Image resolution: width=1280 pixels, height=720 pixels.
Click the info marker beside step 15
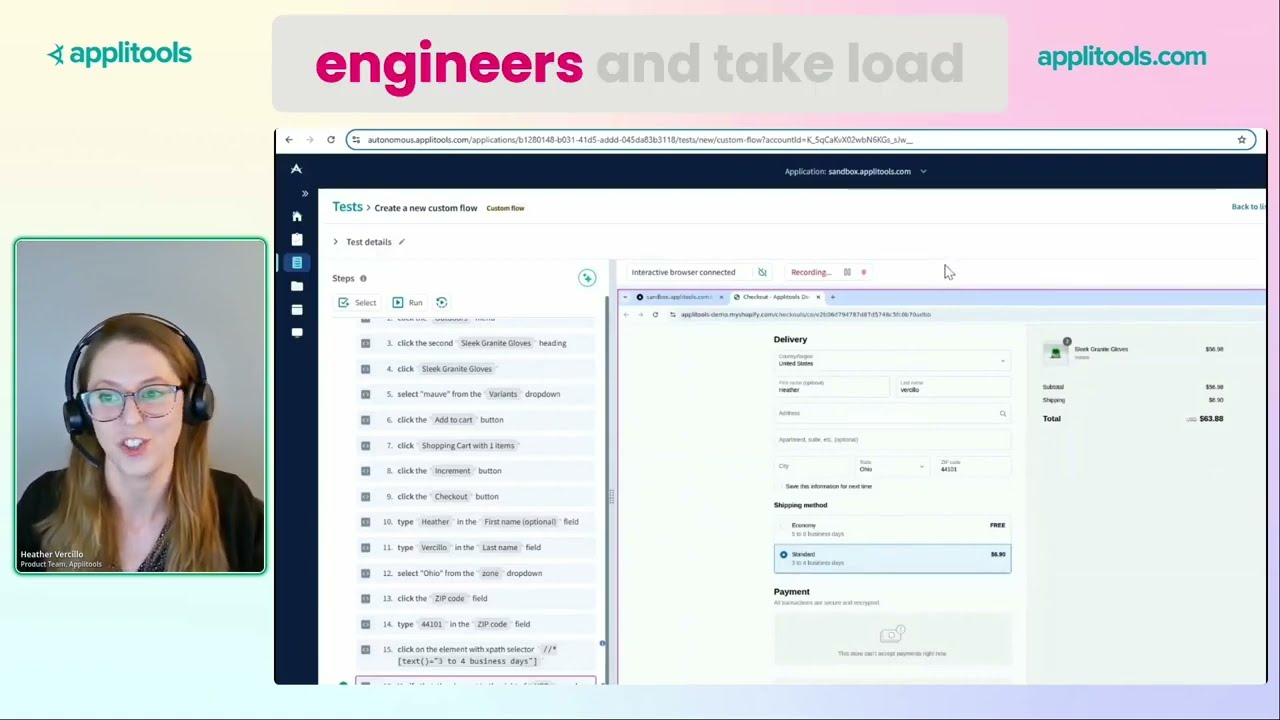click(x=602, y=643)
